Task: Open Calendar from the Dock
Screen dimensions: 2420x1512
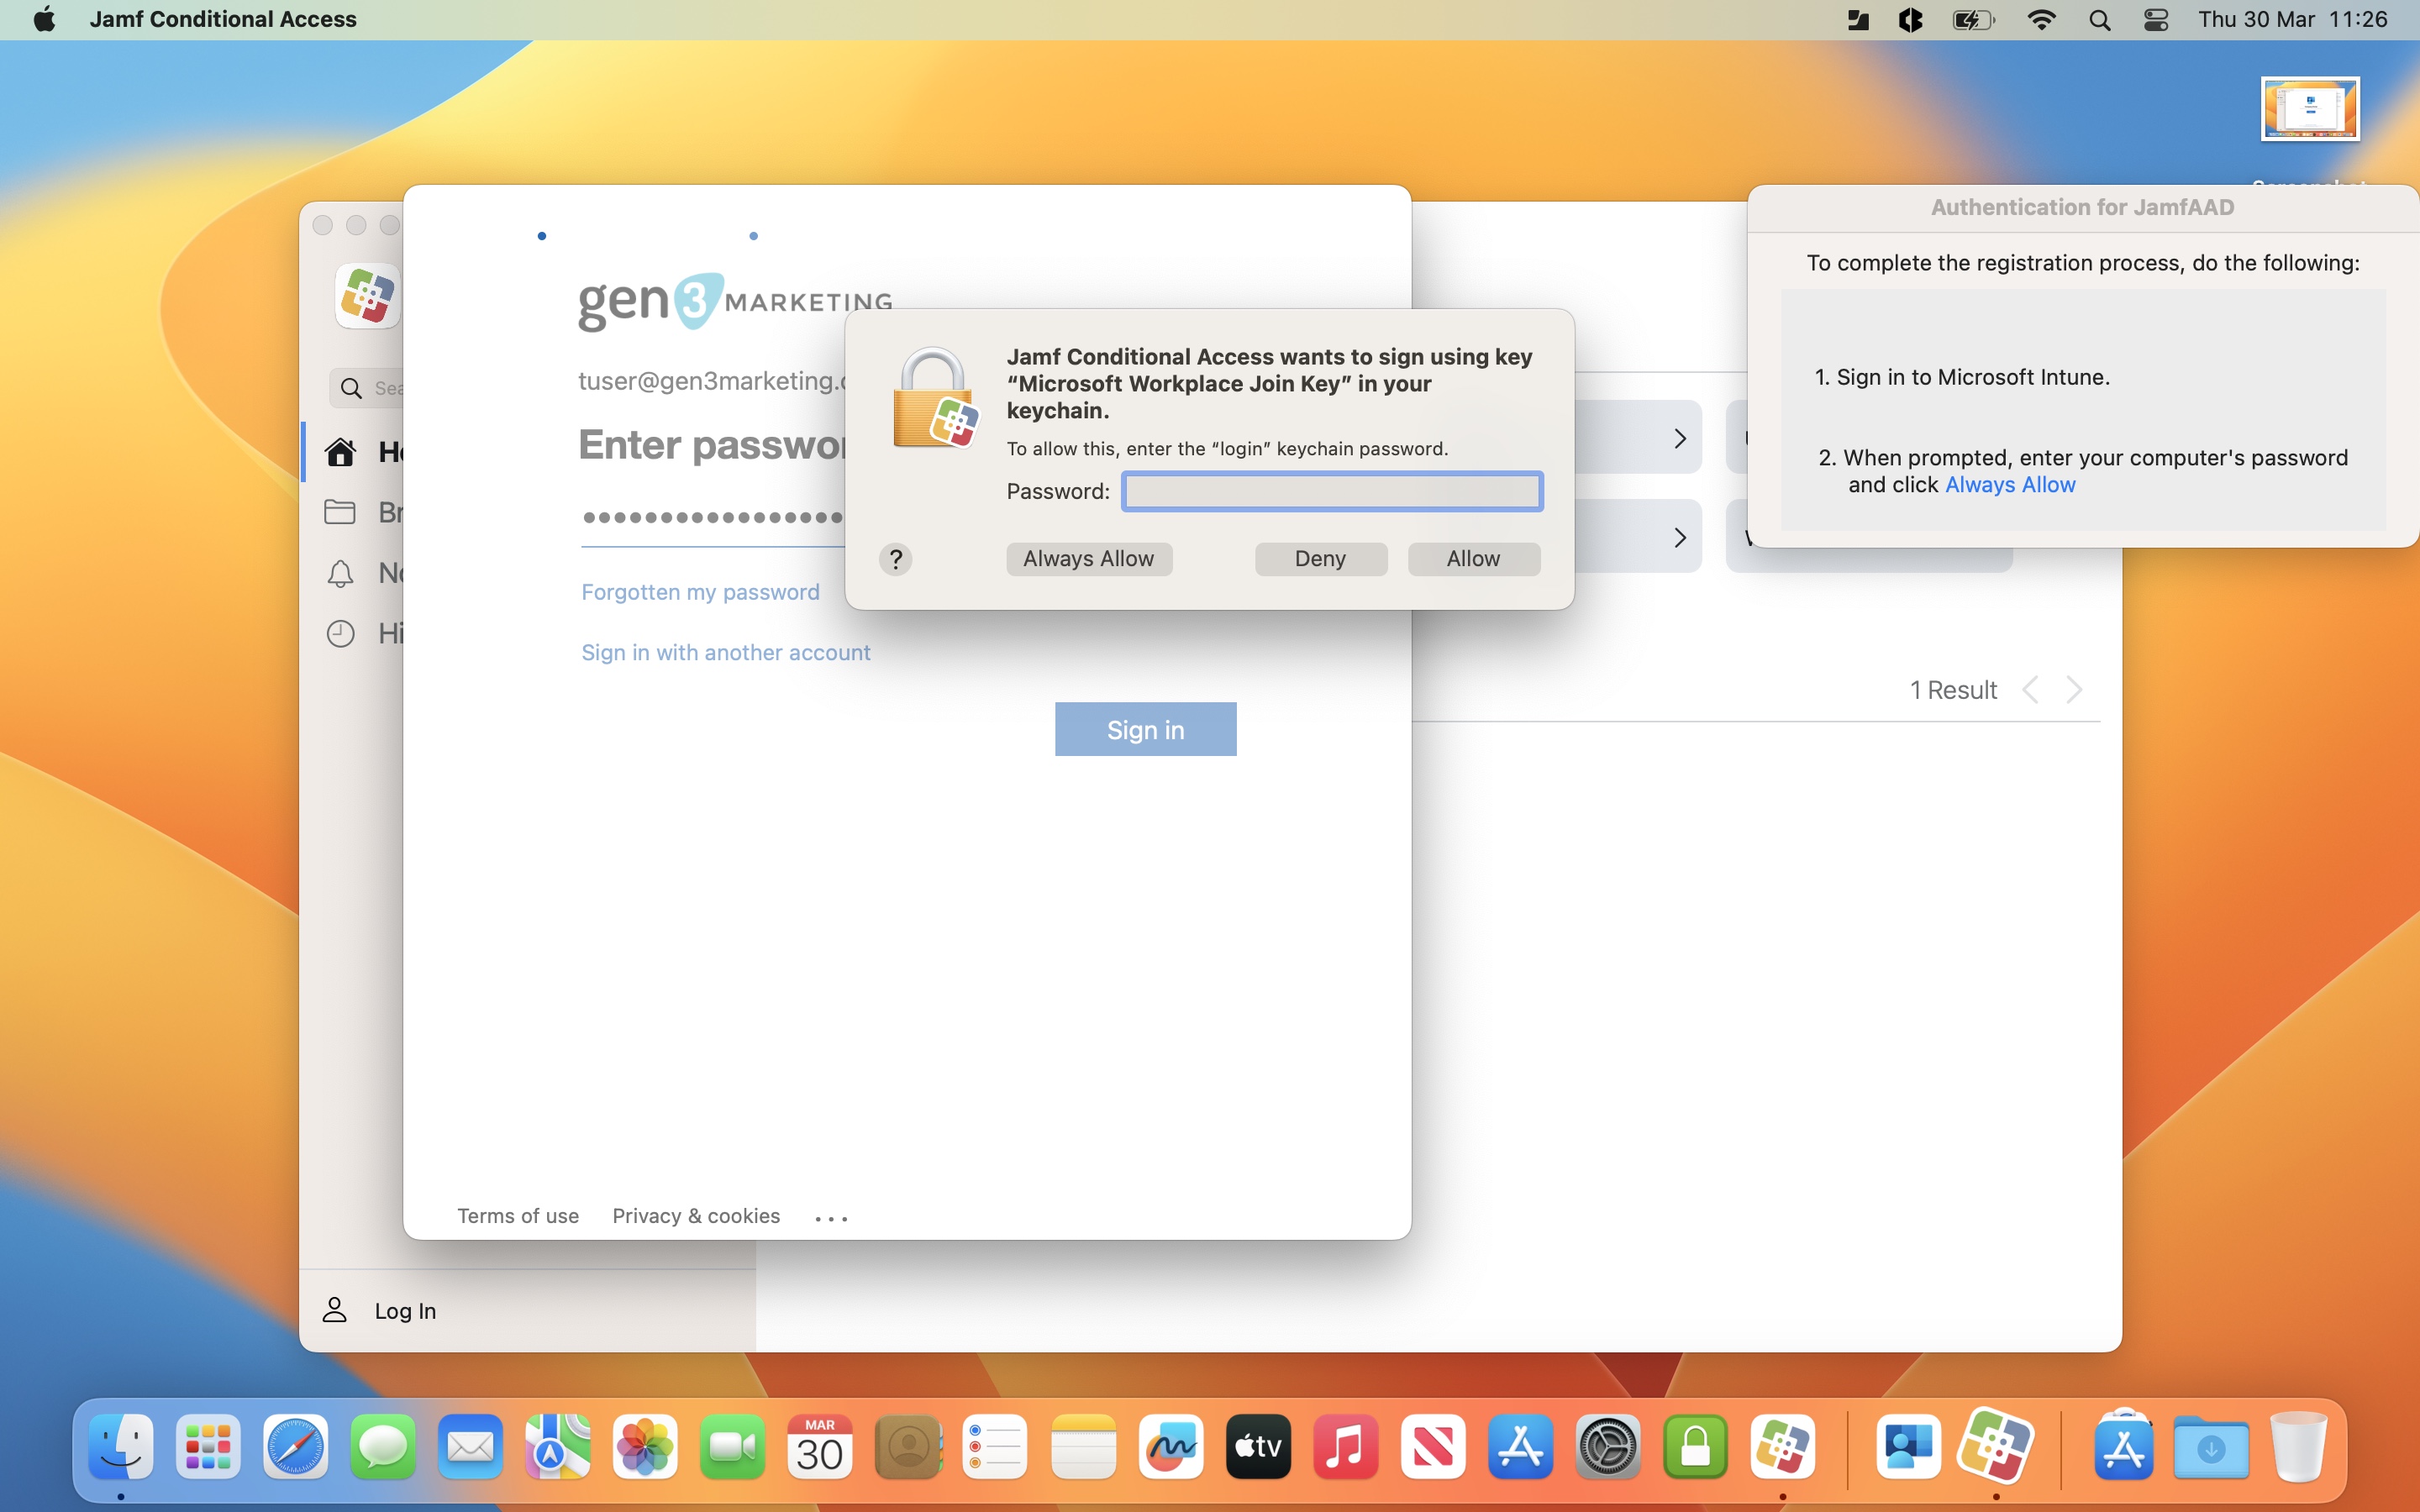Action: [x=819, y=1447]
